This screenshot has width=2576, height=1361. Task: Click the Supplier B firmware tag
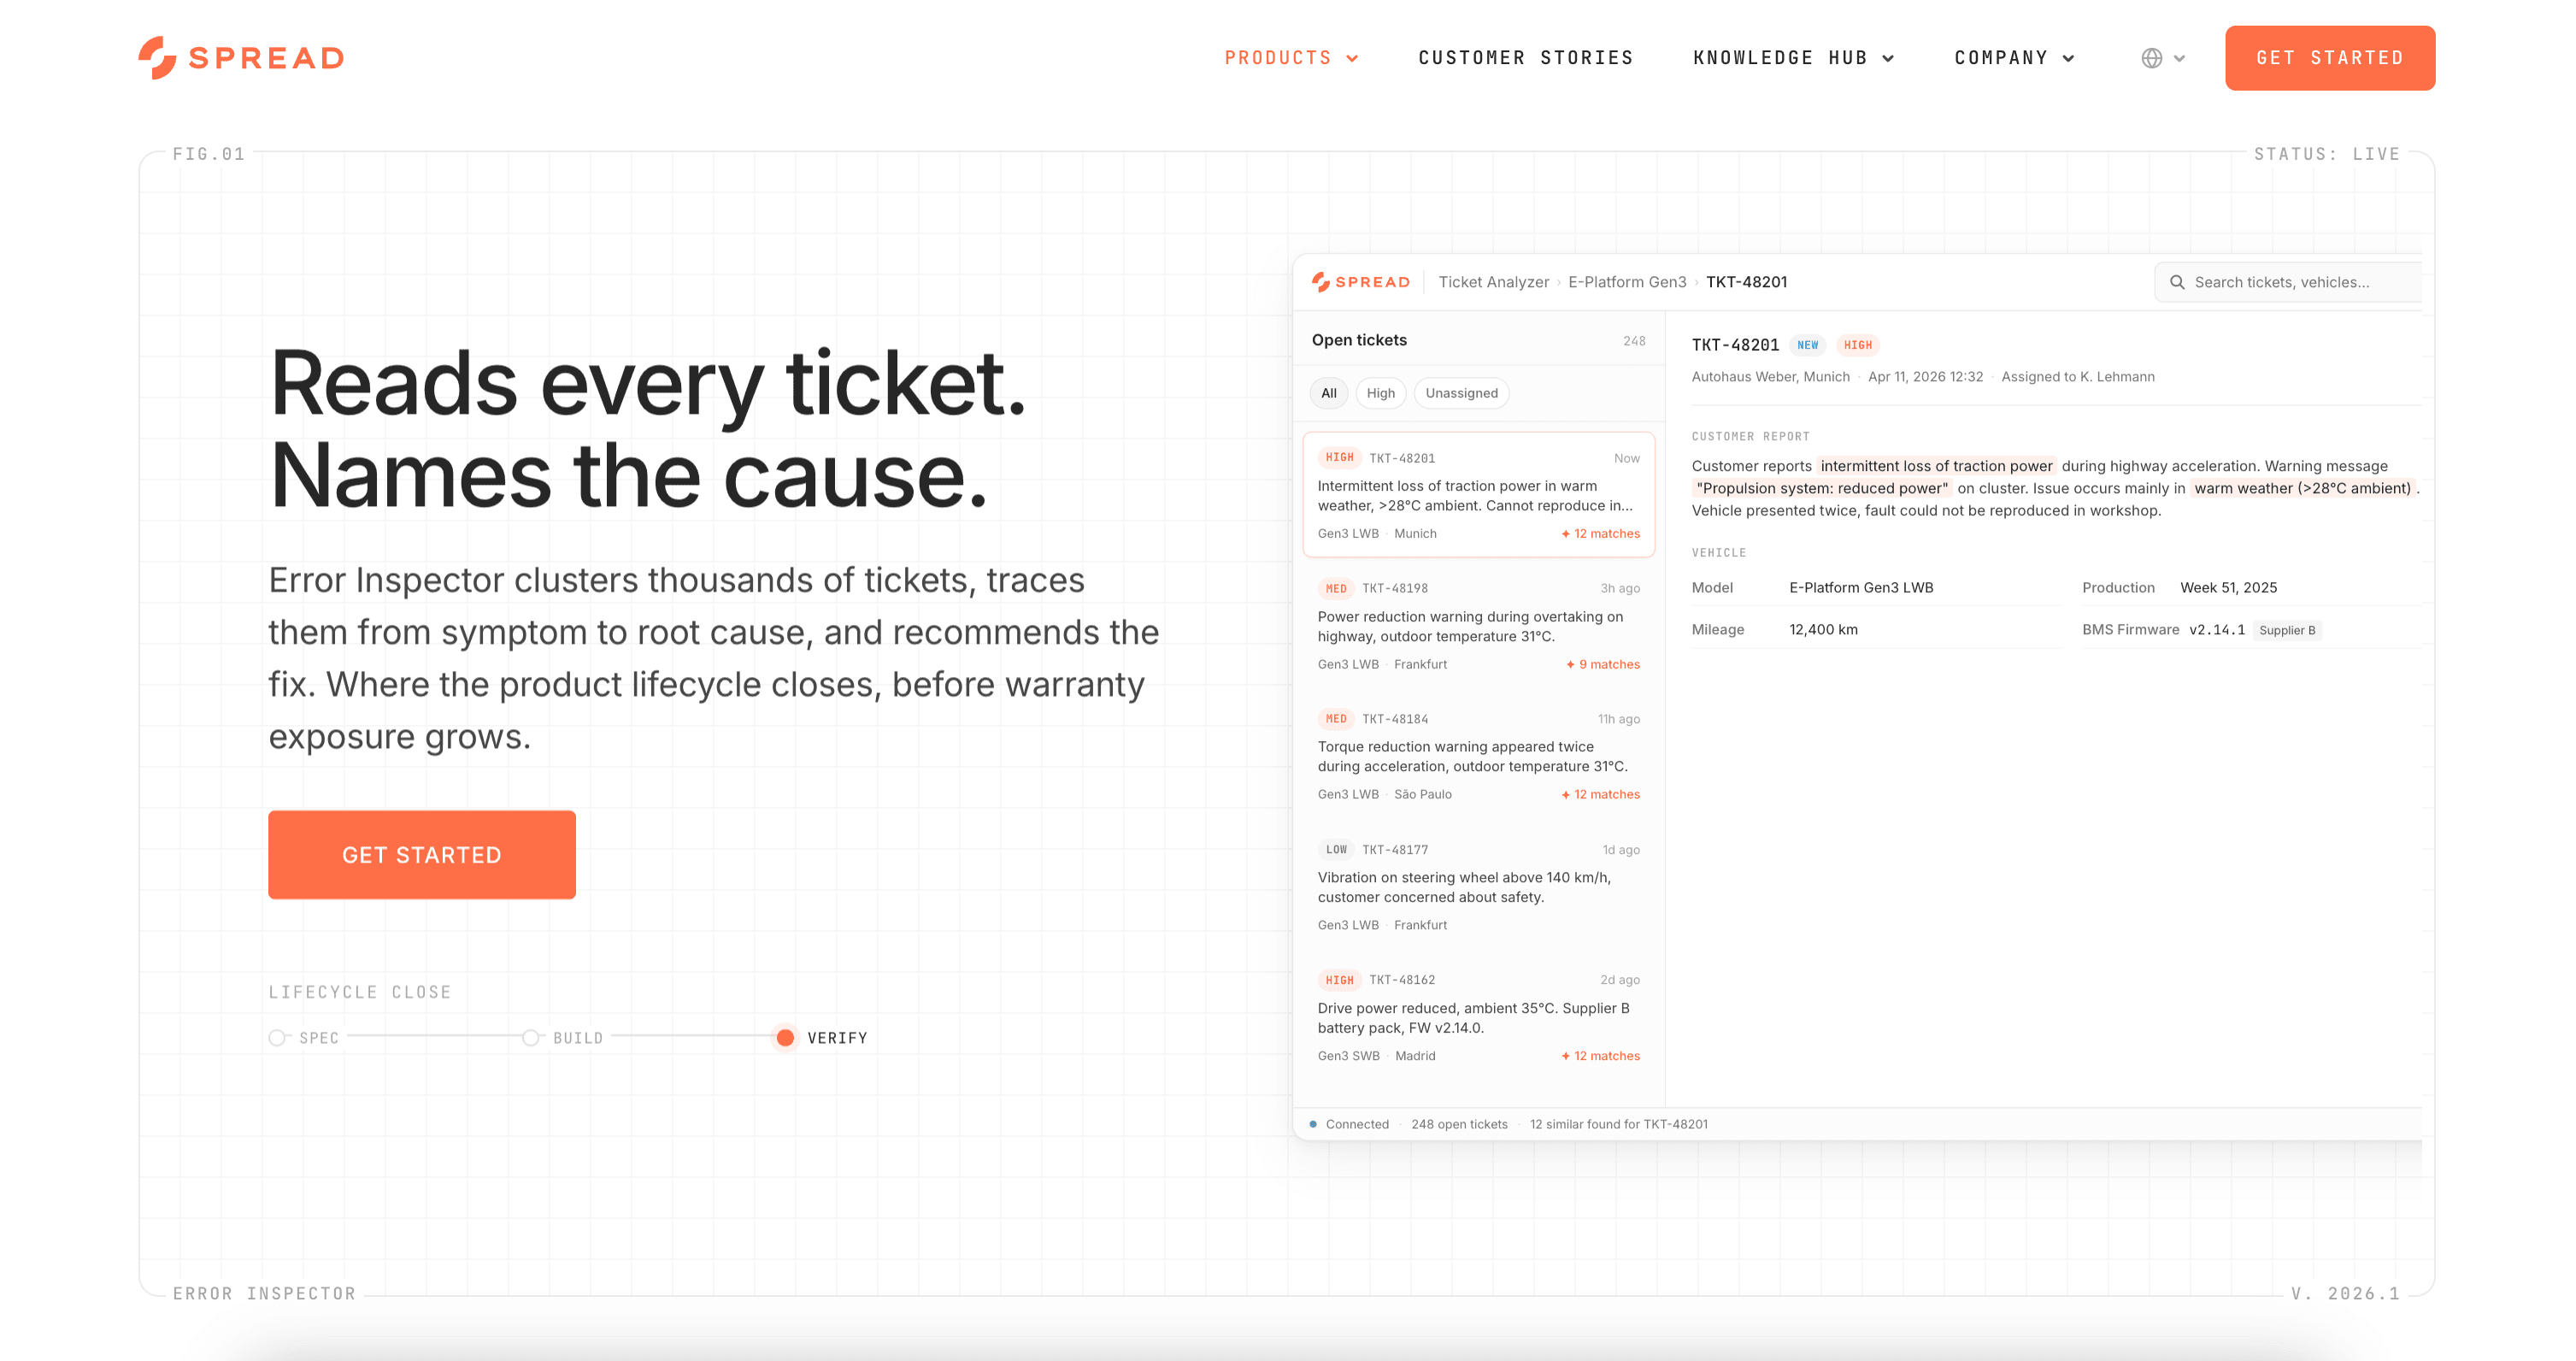(x=2287, y=630)
